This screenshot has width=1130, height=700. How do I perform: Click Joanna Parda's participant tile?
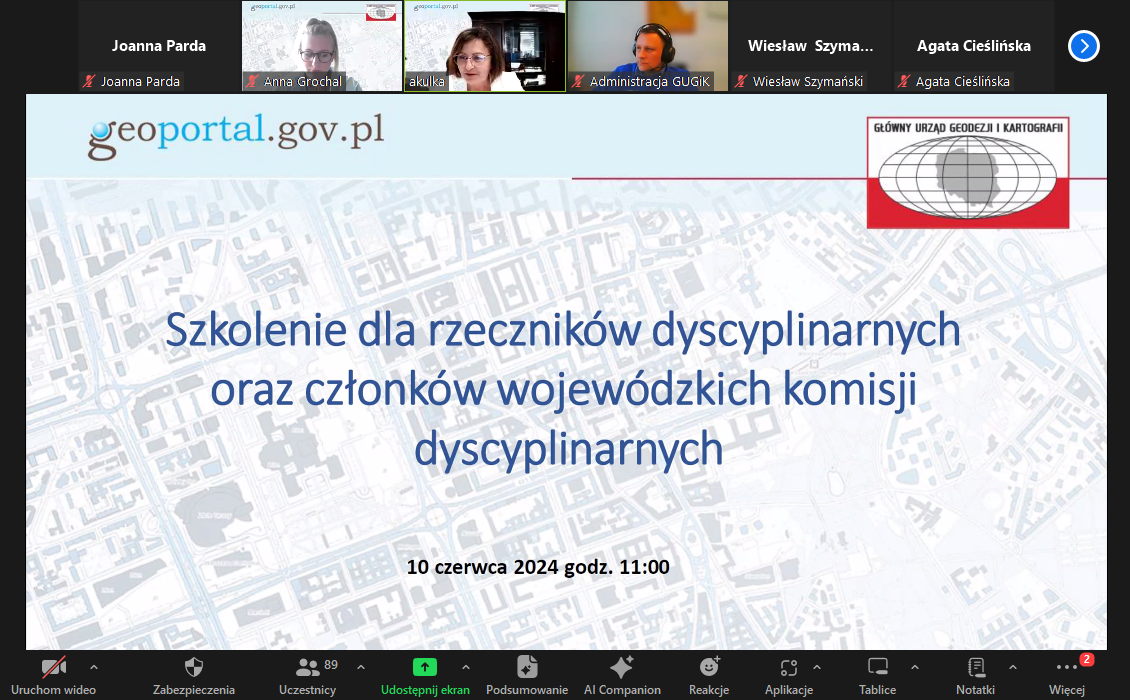(x=159, y=46)
